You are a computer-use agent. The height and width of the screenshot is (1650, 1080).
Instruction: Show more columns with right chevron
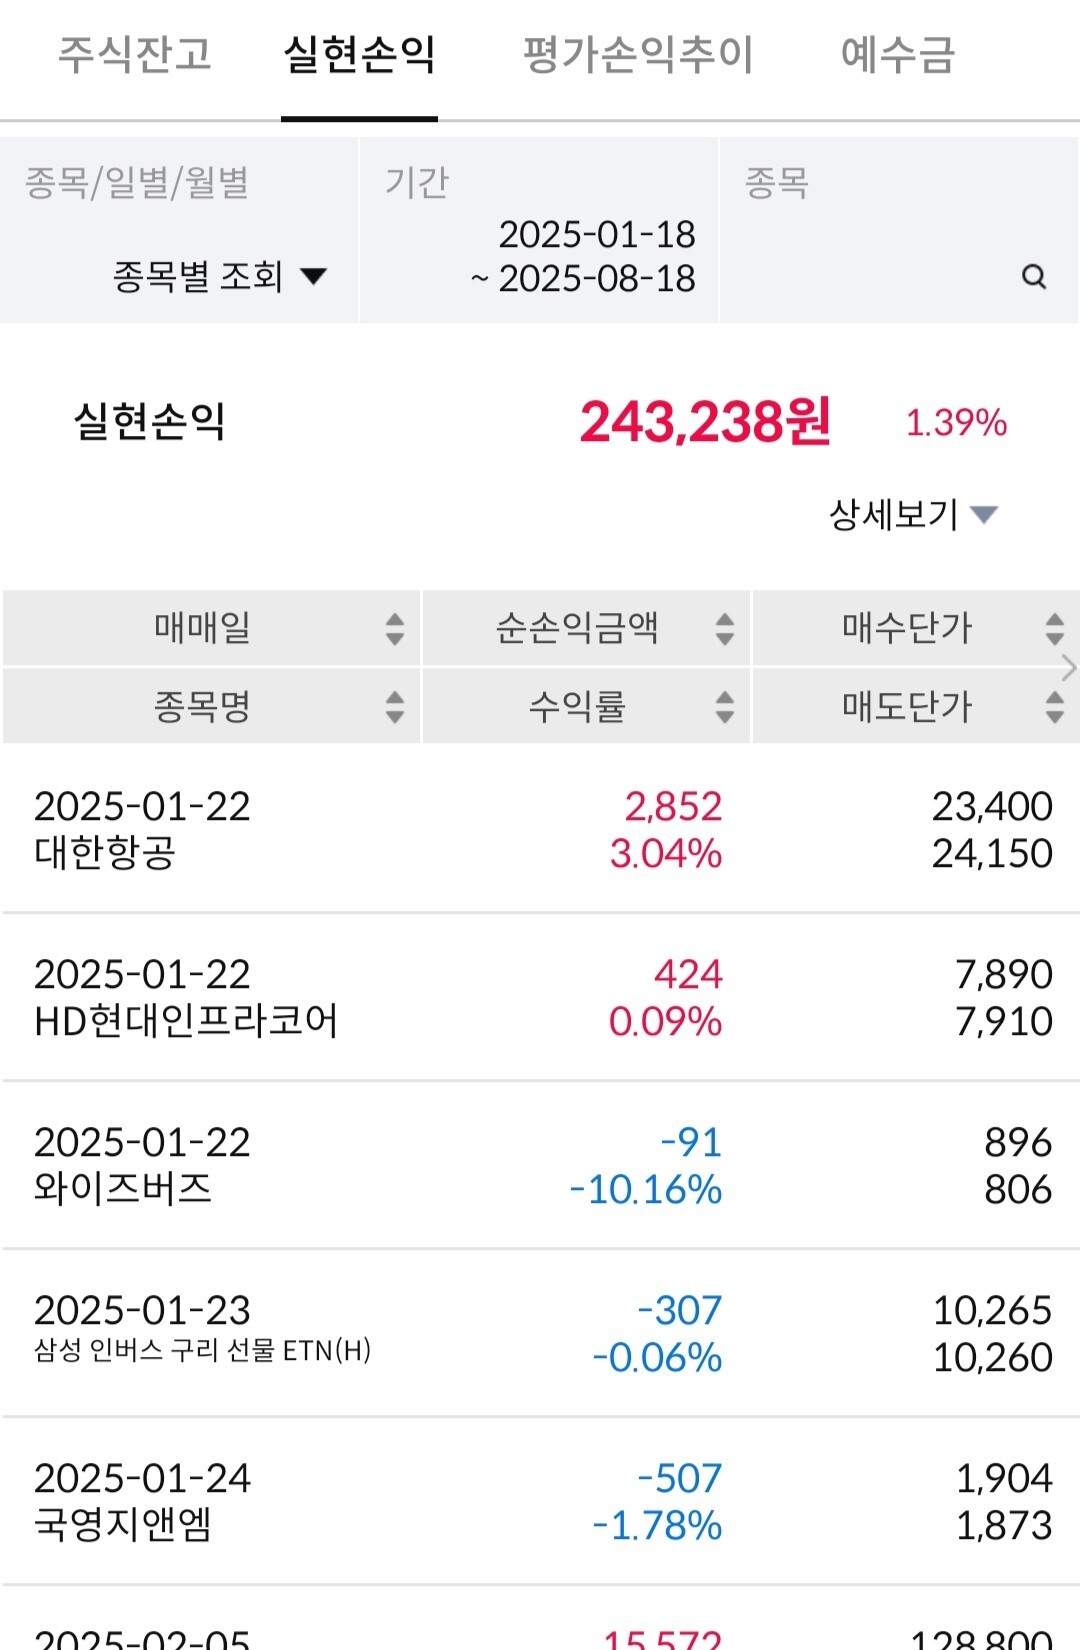(x=1069, y=667)
